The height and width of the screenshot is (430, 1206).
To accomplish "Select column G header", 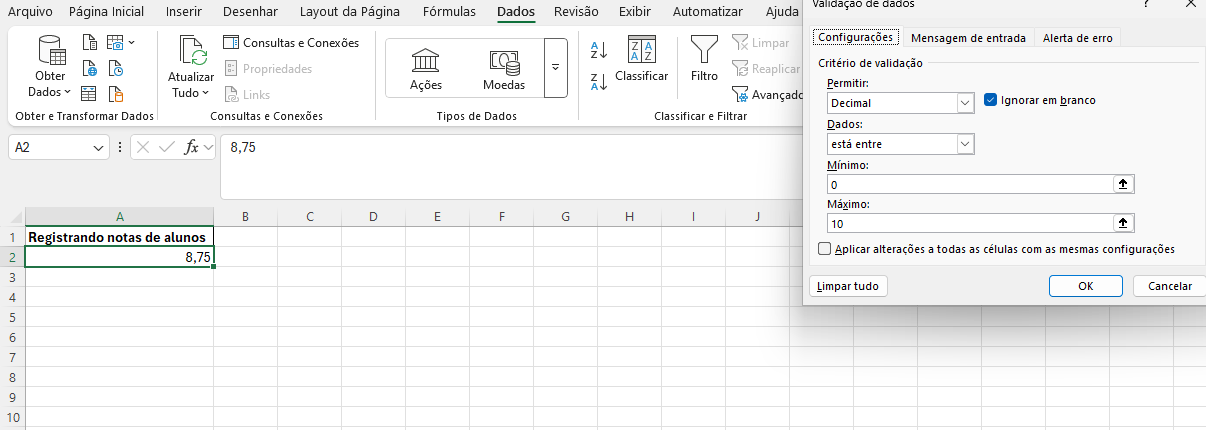I will coord(565,217).
